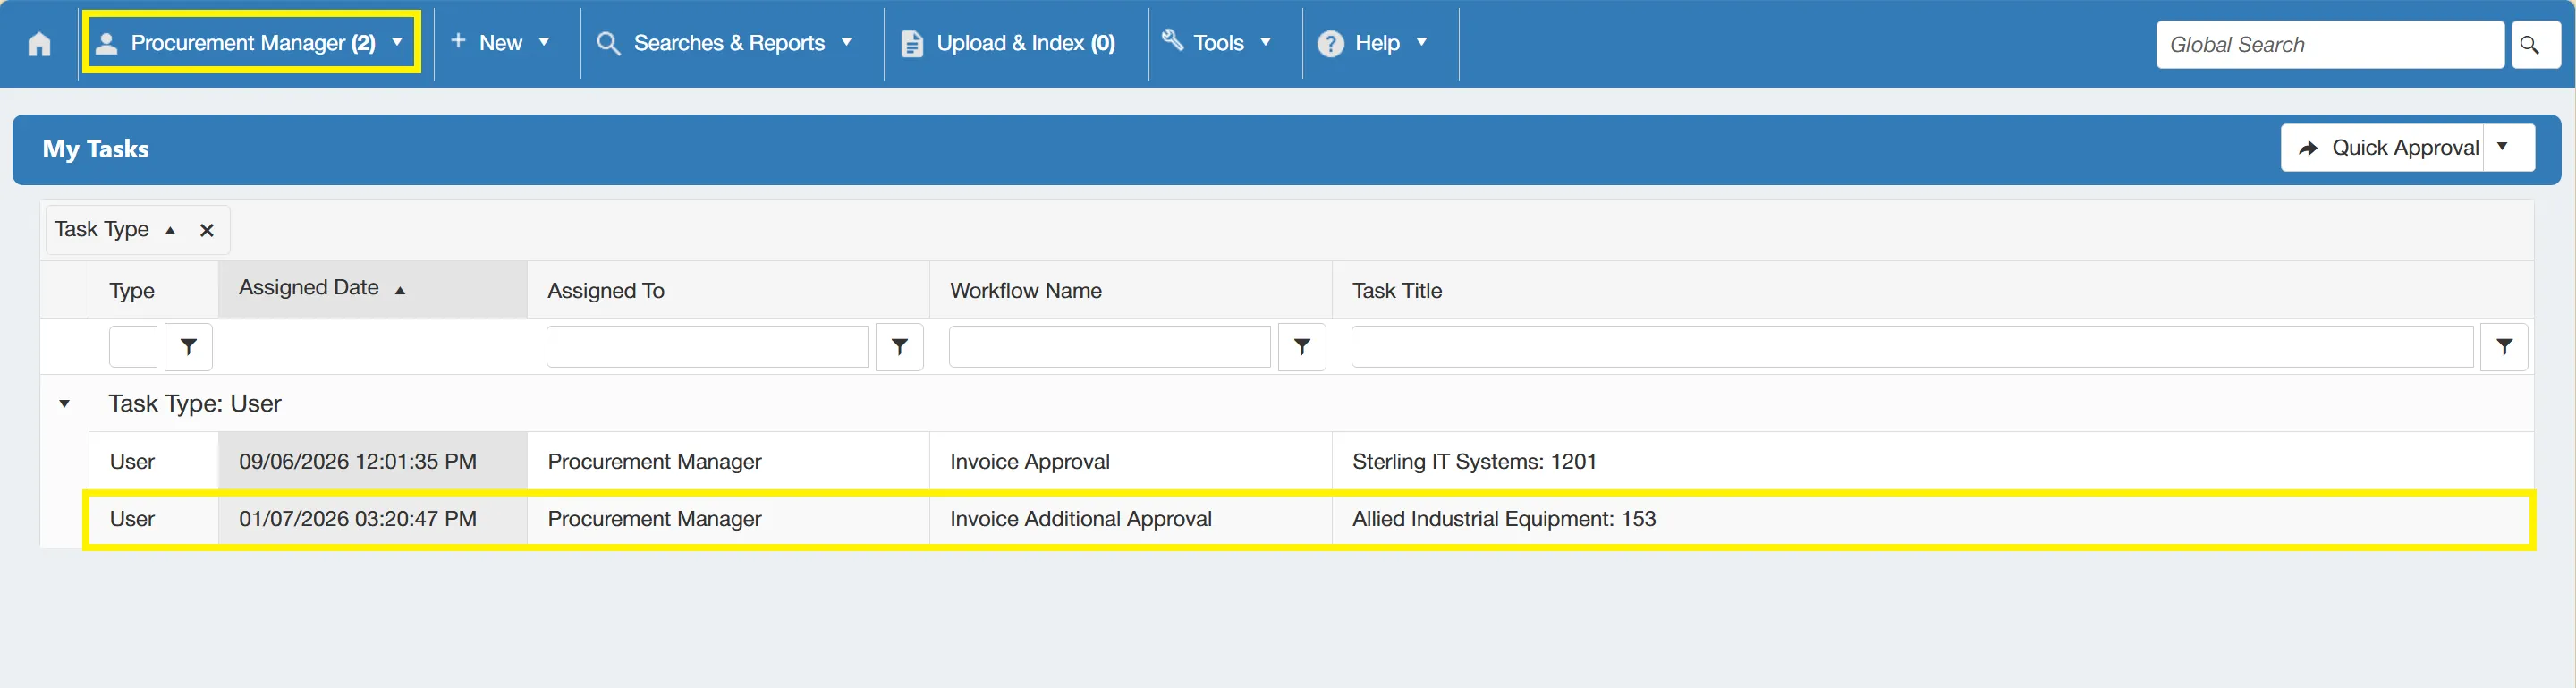
Task: Open the Procurement Manager (2) menu
Action: click(x=251, y=43)
